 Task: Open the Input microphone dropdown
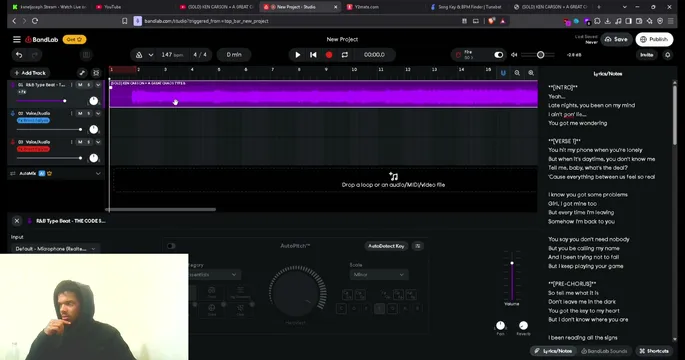[x=55, y=249]
